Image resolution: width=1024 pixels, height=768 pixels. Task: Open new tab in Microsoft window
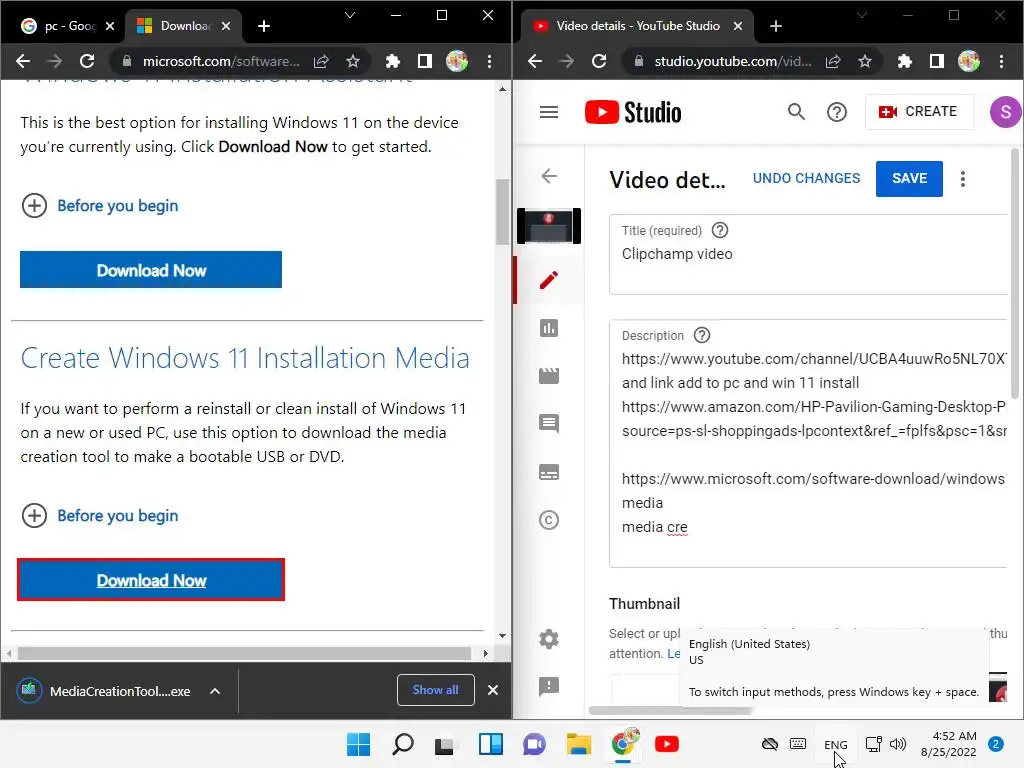(x=264, y=26)
